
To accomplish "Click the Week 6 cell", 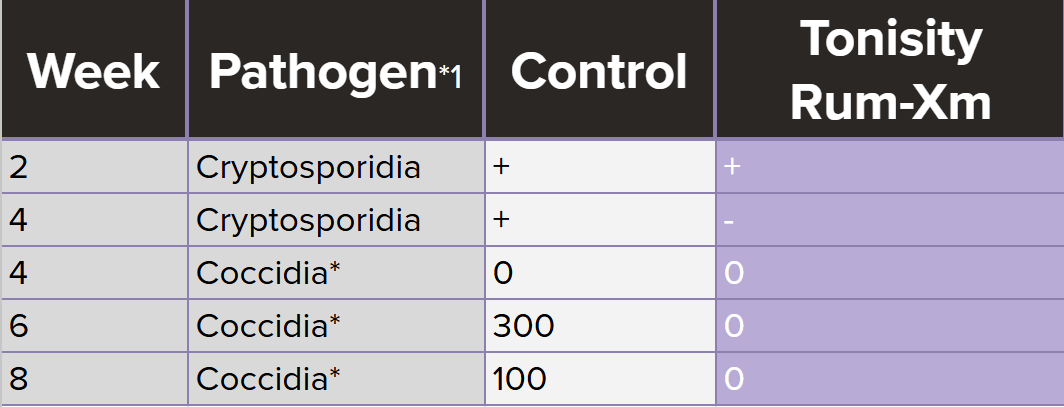I will [18, 326].
